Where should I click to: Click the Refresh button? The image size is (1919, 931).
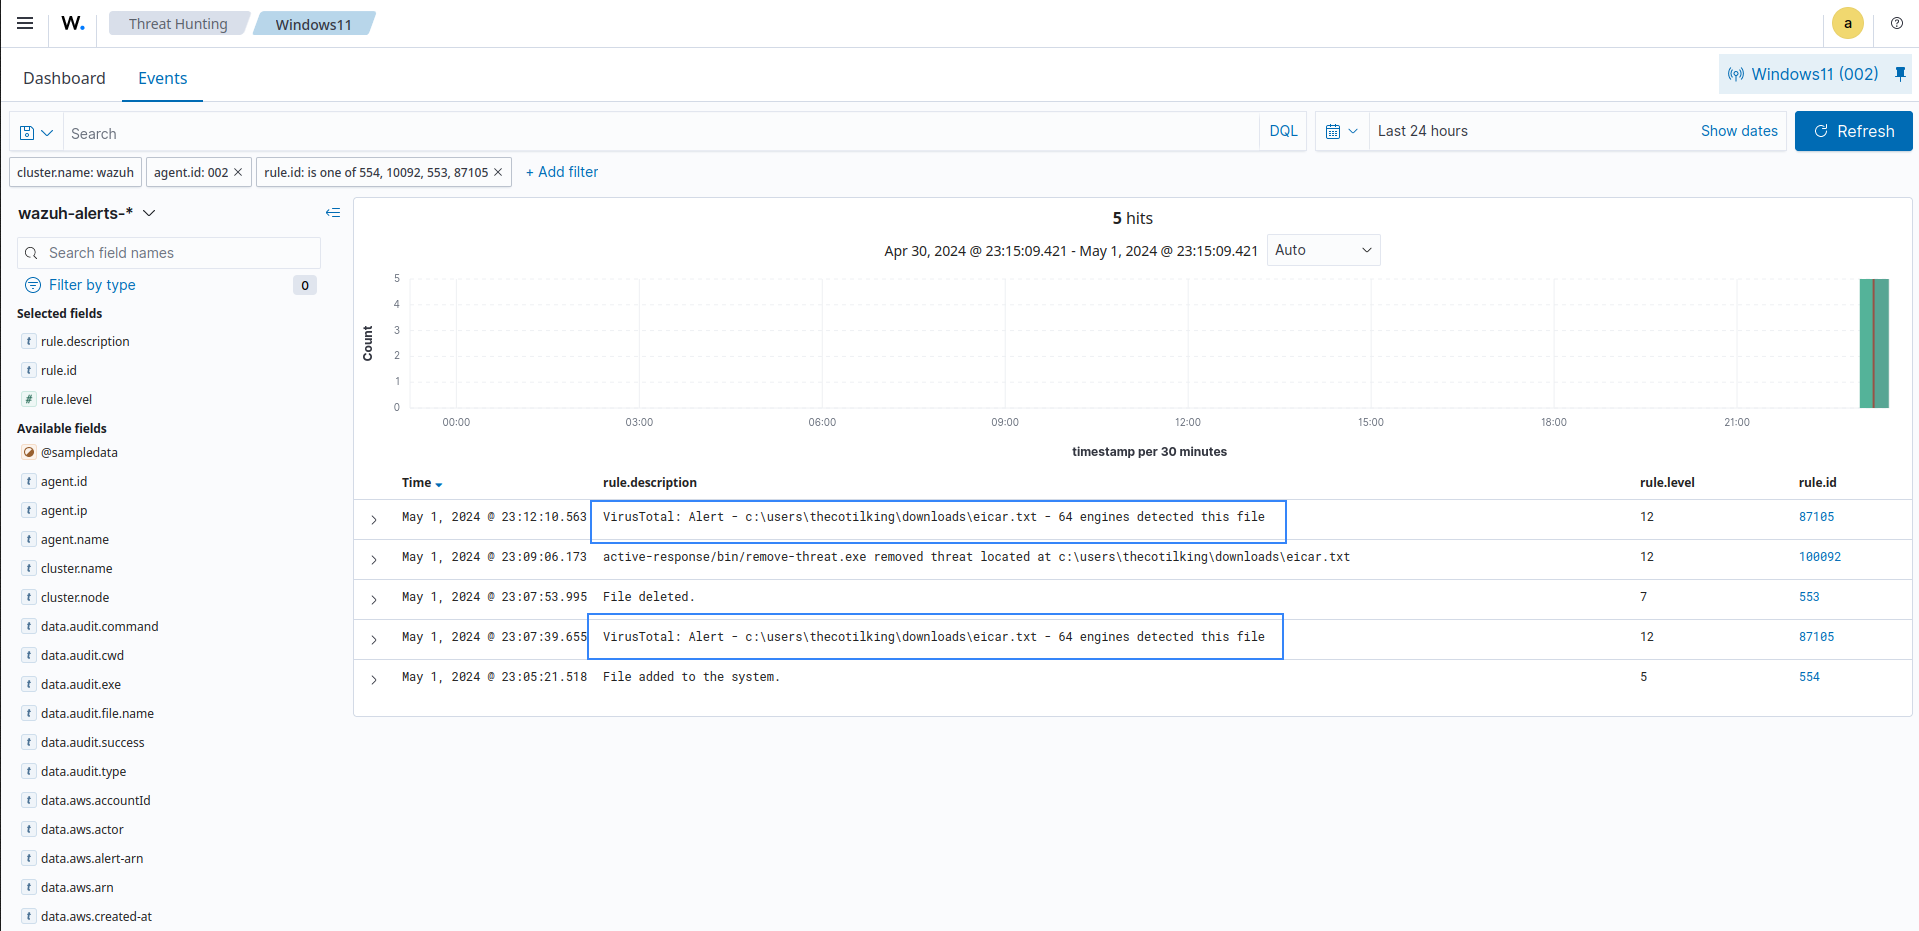1853,131
